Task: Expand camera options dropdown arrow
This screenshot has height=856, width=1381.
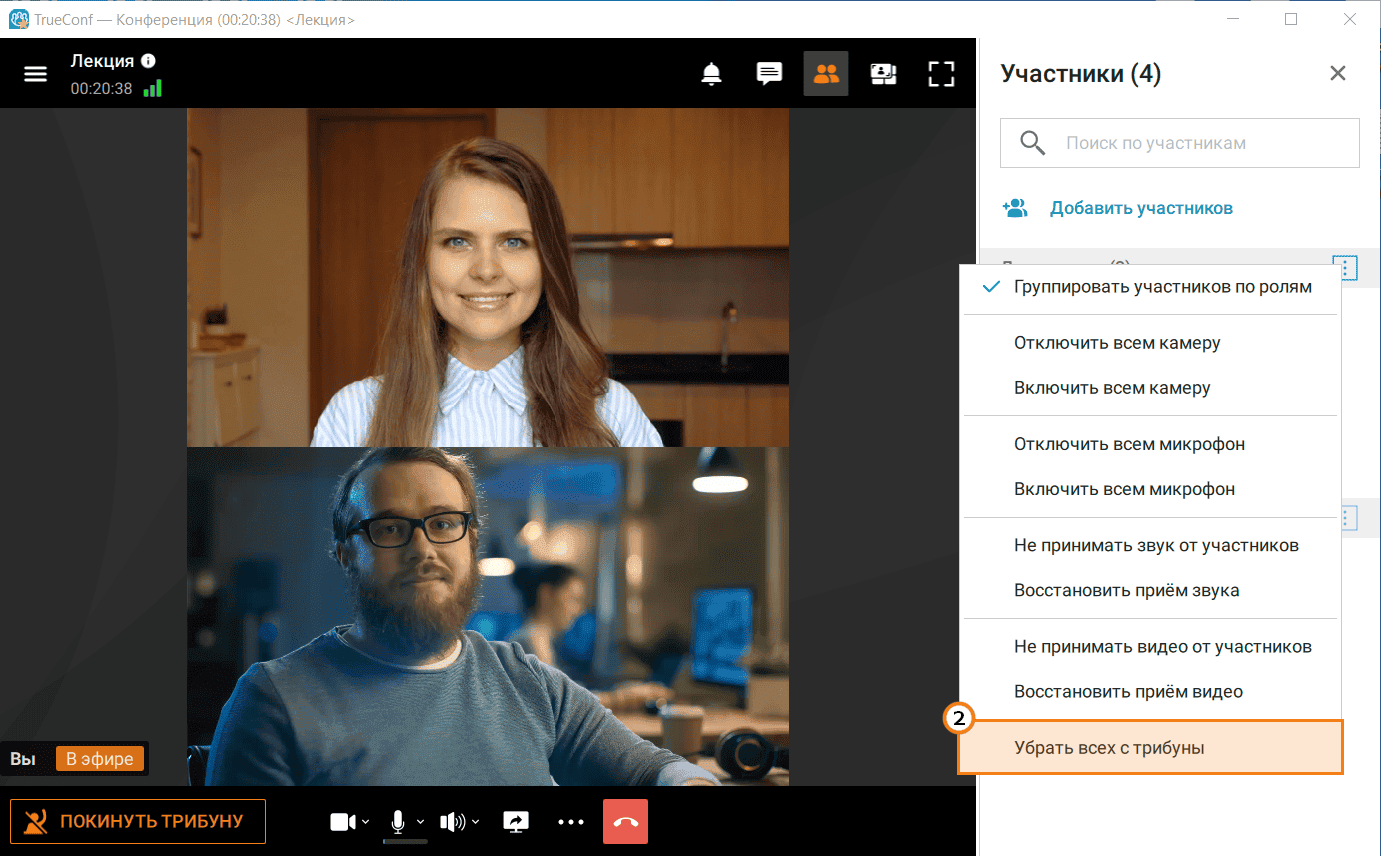Action: [366, 822]
